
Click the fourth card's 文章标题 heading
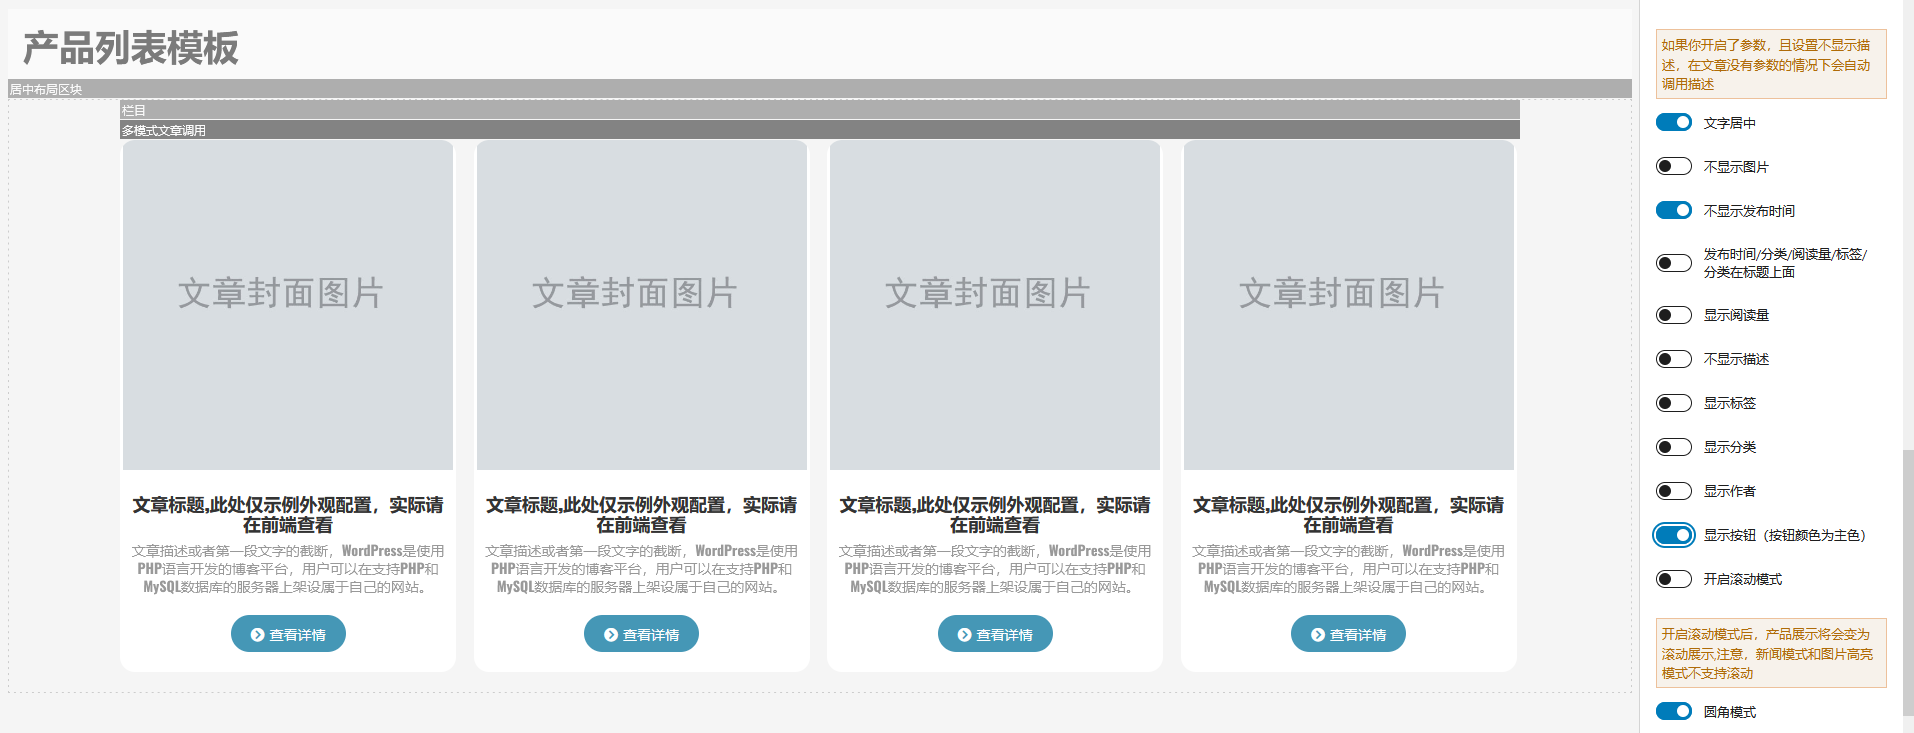1348,515
